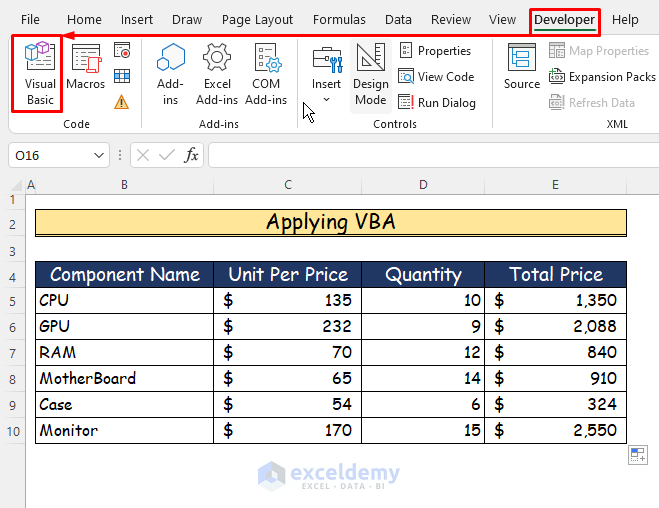Switch to the View tab
The image size is (659, 508).
point(502,20)
